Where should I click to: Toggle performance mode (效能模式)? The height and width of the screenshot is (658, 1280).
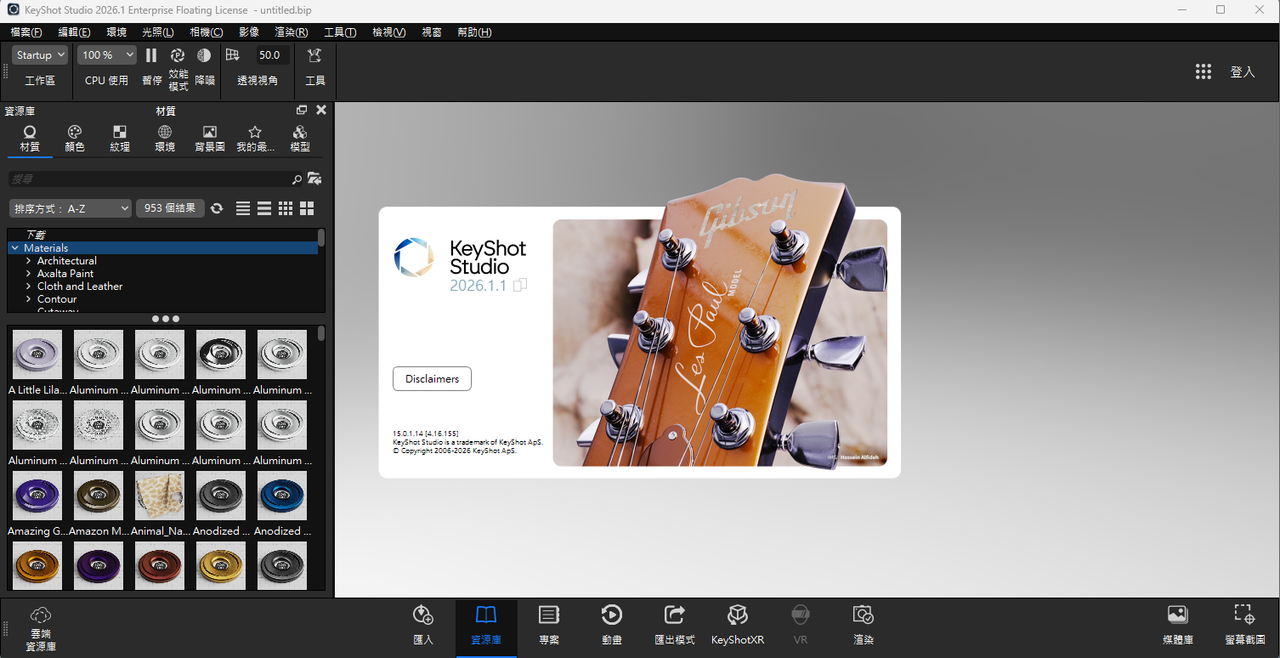pyautogui.click(x=178, y=56)
